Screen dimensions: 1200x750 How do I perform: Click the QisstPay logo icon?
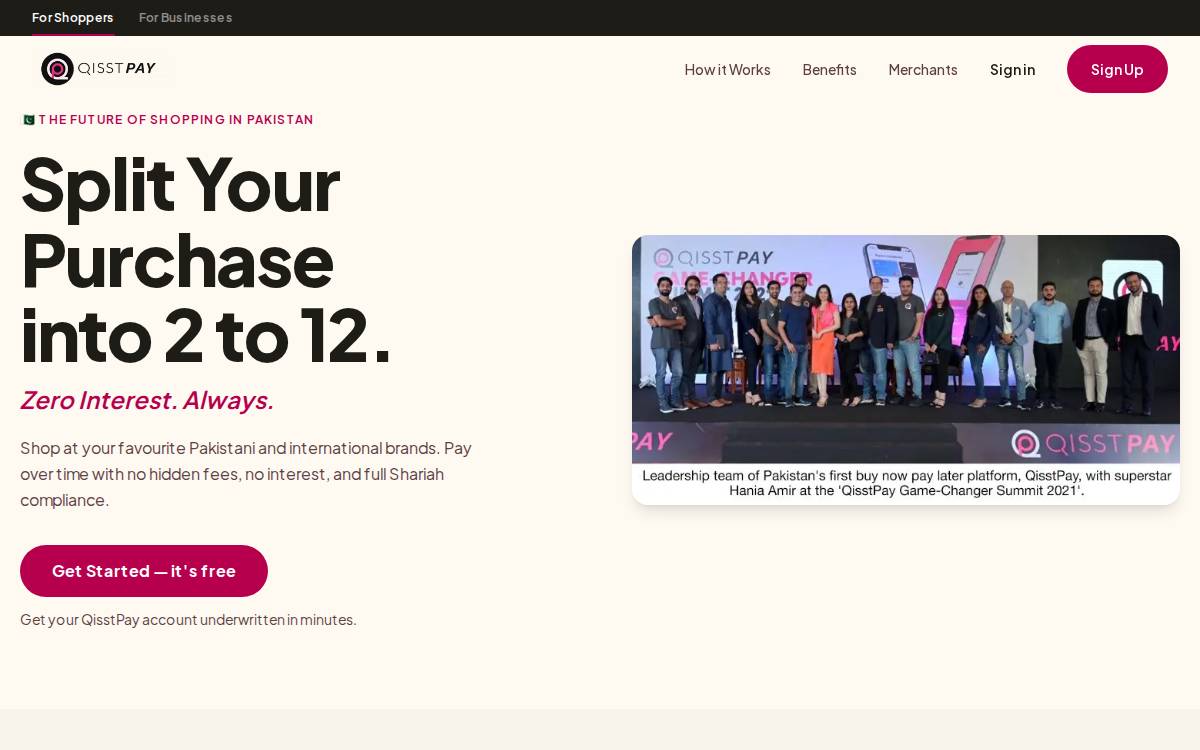tap(57, 69)
